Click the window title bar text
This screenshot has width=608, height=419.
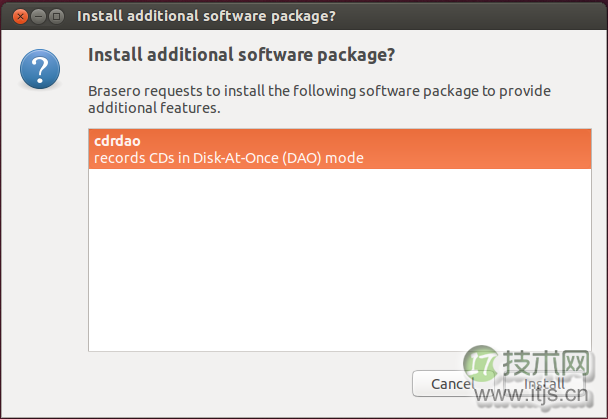click(206, 16)
